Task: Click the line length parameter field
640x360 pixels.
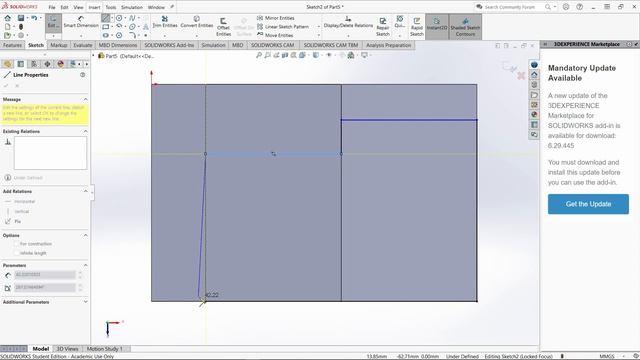Action: 45,275
